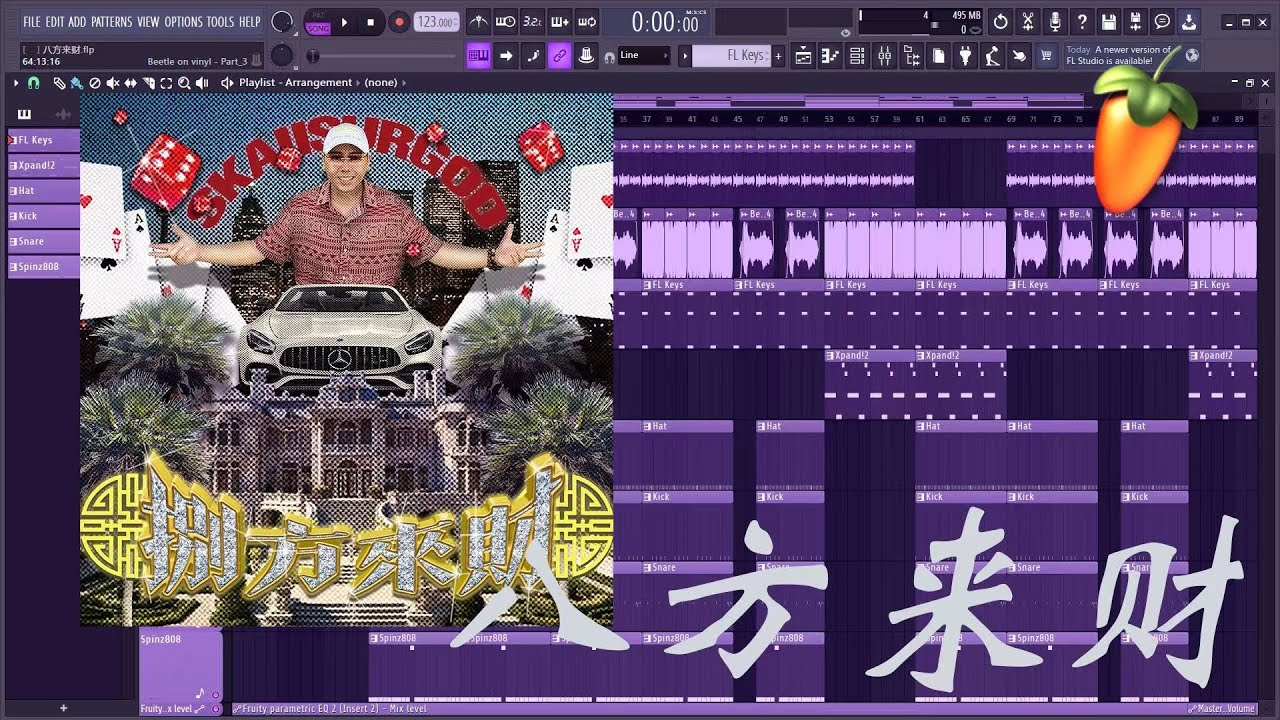Toggle blend recording overdub
This screenshot has width=1280, height=720.
click(560, 22)
